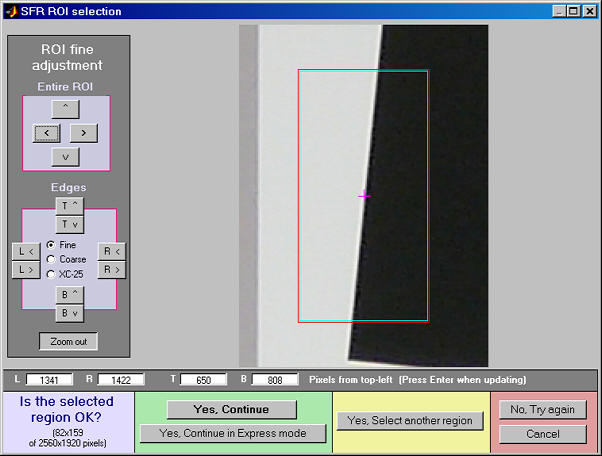
Task: Click the MATLAB icon in title bar
Action: (x=11, y=12)
